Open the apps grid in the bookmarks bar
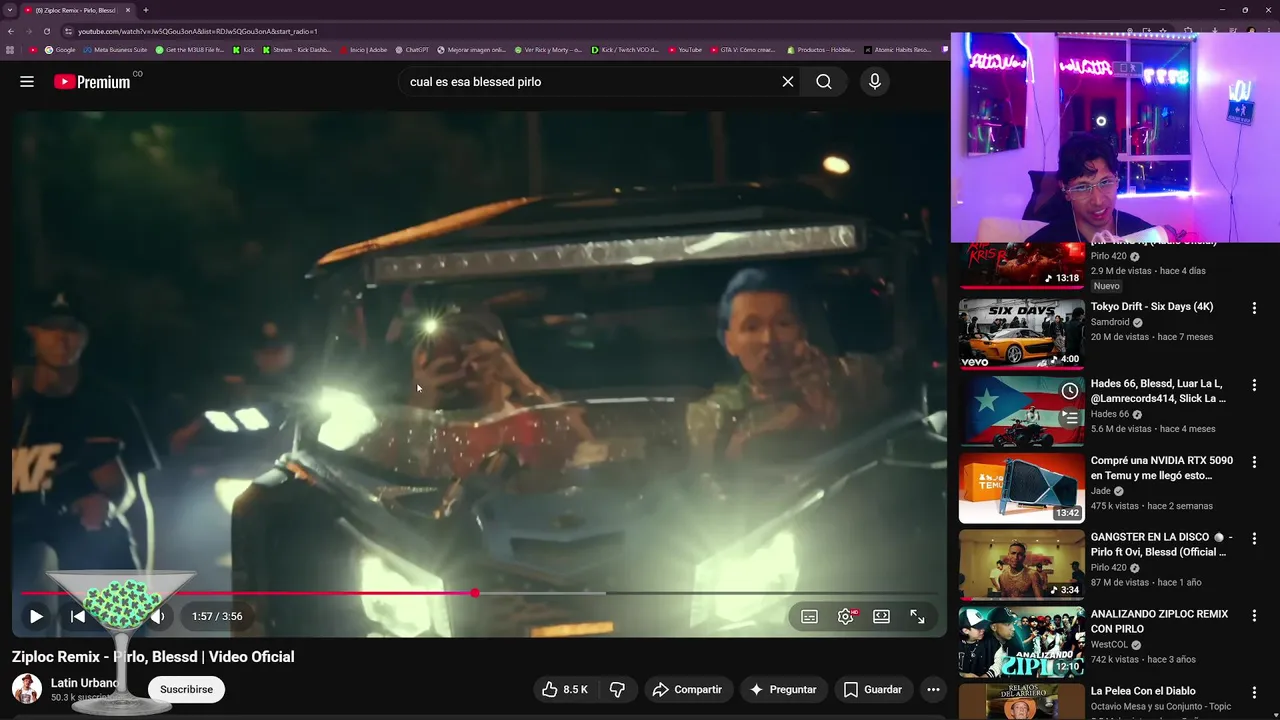 [x=11, y=49]
